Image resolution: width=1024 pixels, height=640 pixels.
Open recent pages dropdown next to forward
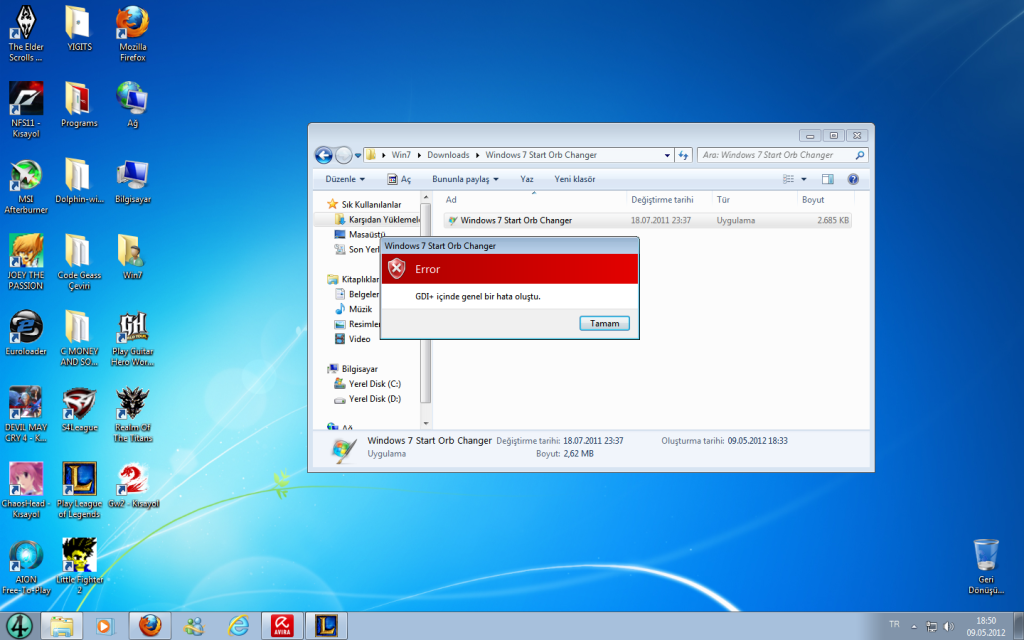358,155
